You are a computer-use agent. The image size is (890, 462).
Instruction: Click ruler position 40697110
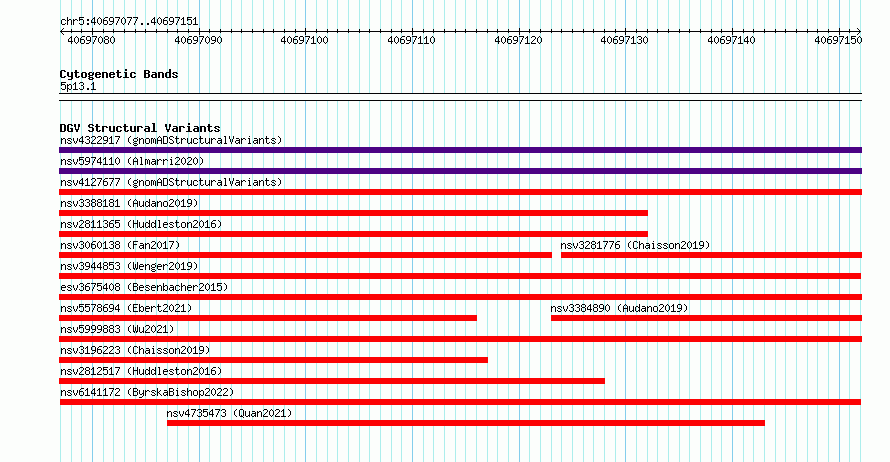pyautogui.click(x=412, y=40)
